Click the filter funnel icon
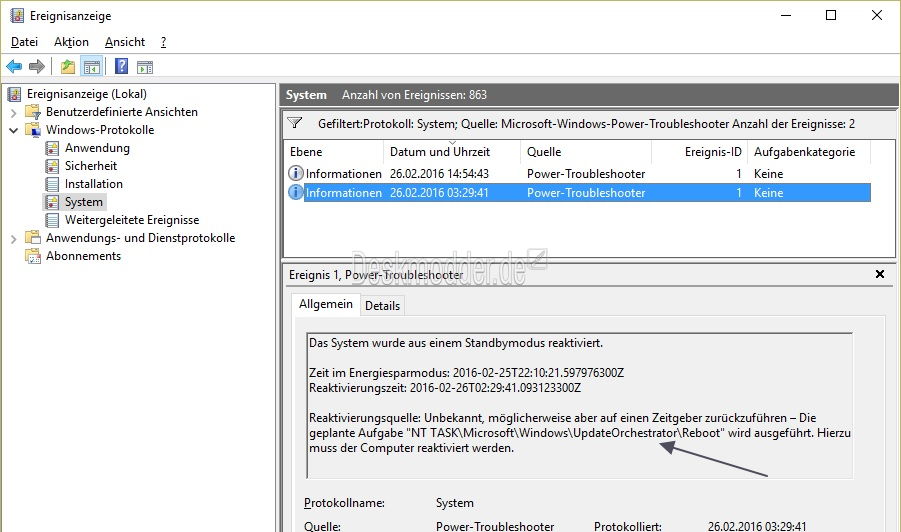The height and width of the screenshot is (532, 901). tap(295, 123)
